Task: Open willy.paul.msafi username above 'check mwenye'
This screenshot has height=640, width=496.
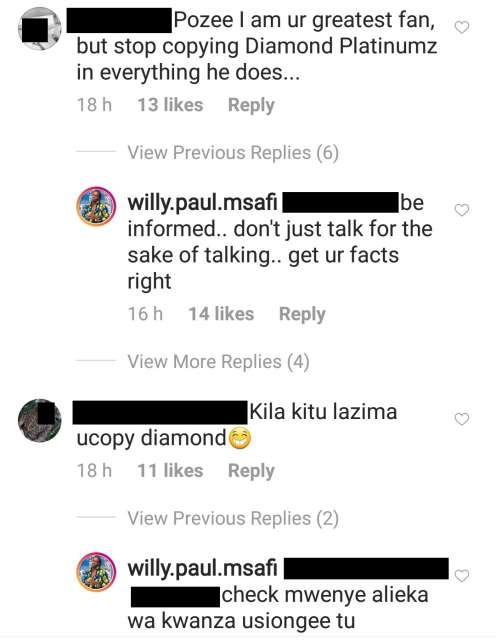Action: pos(202,569)
